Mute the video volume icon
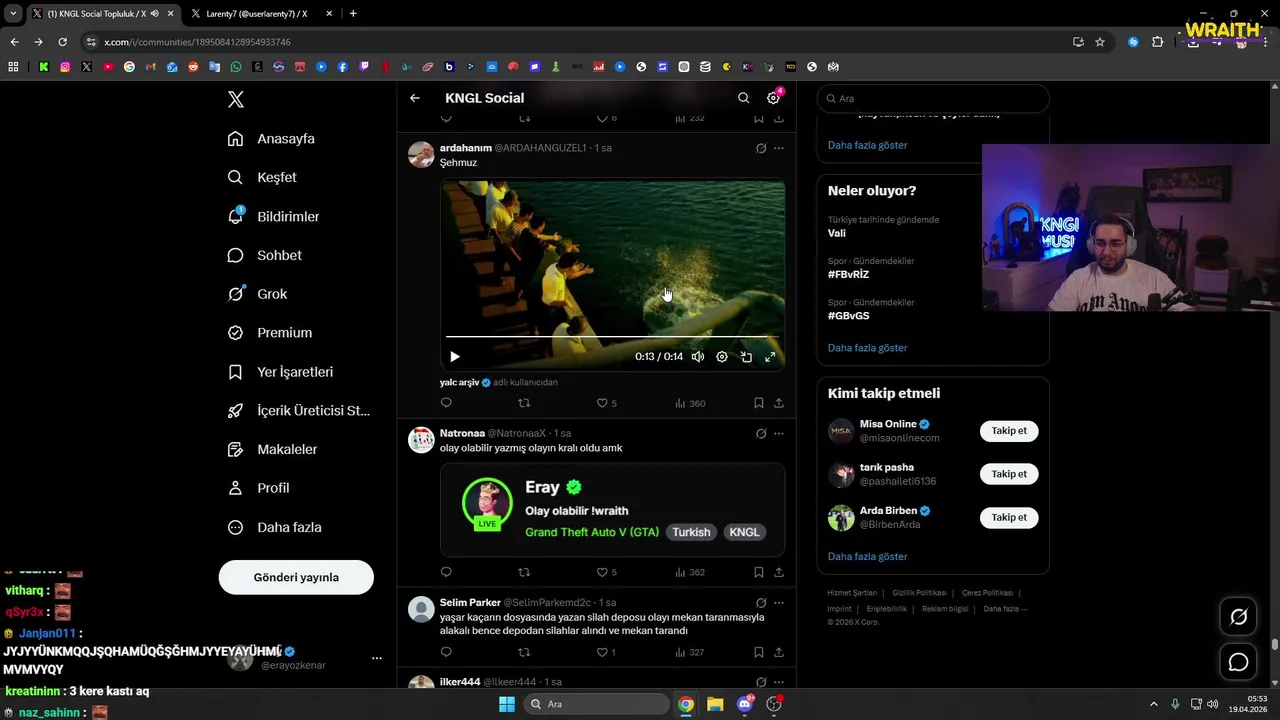Image resolution: width=1280 pixels, height=720 pixels. point(698,357)
